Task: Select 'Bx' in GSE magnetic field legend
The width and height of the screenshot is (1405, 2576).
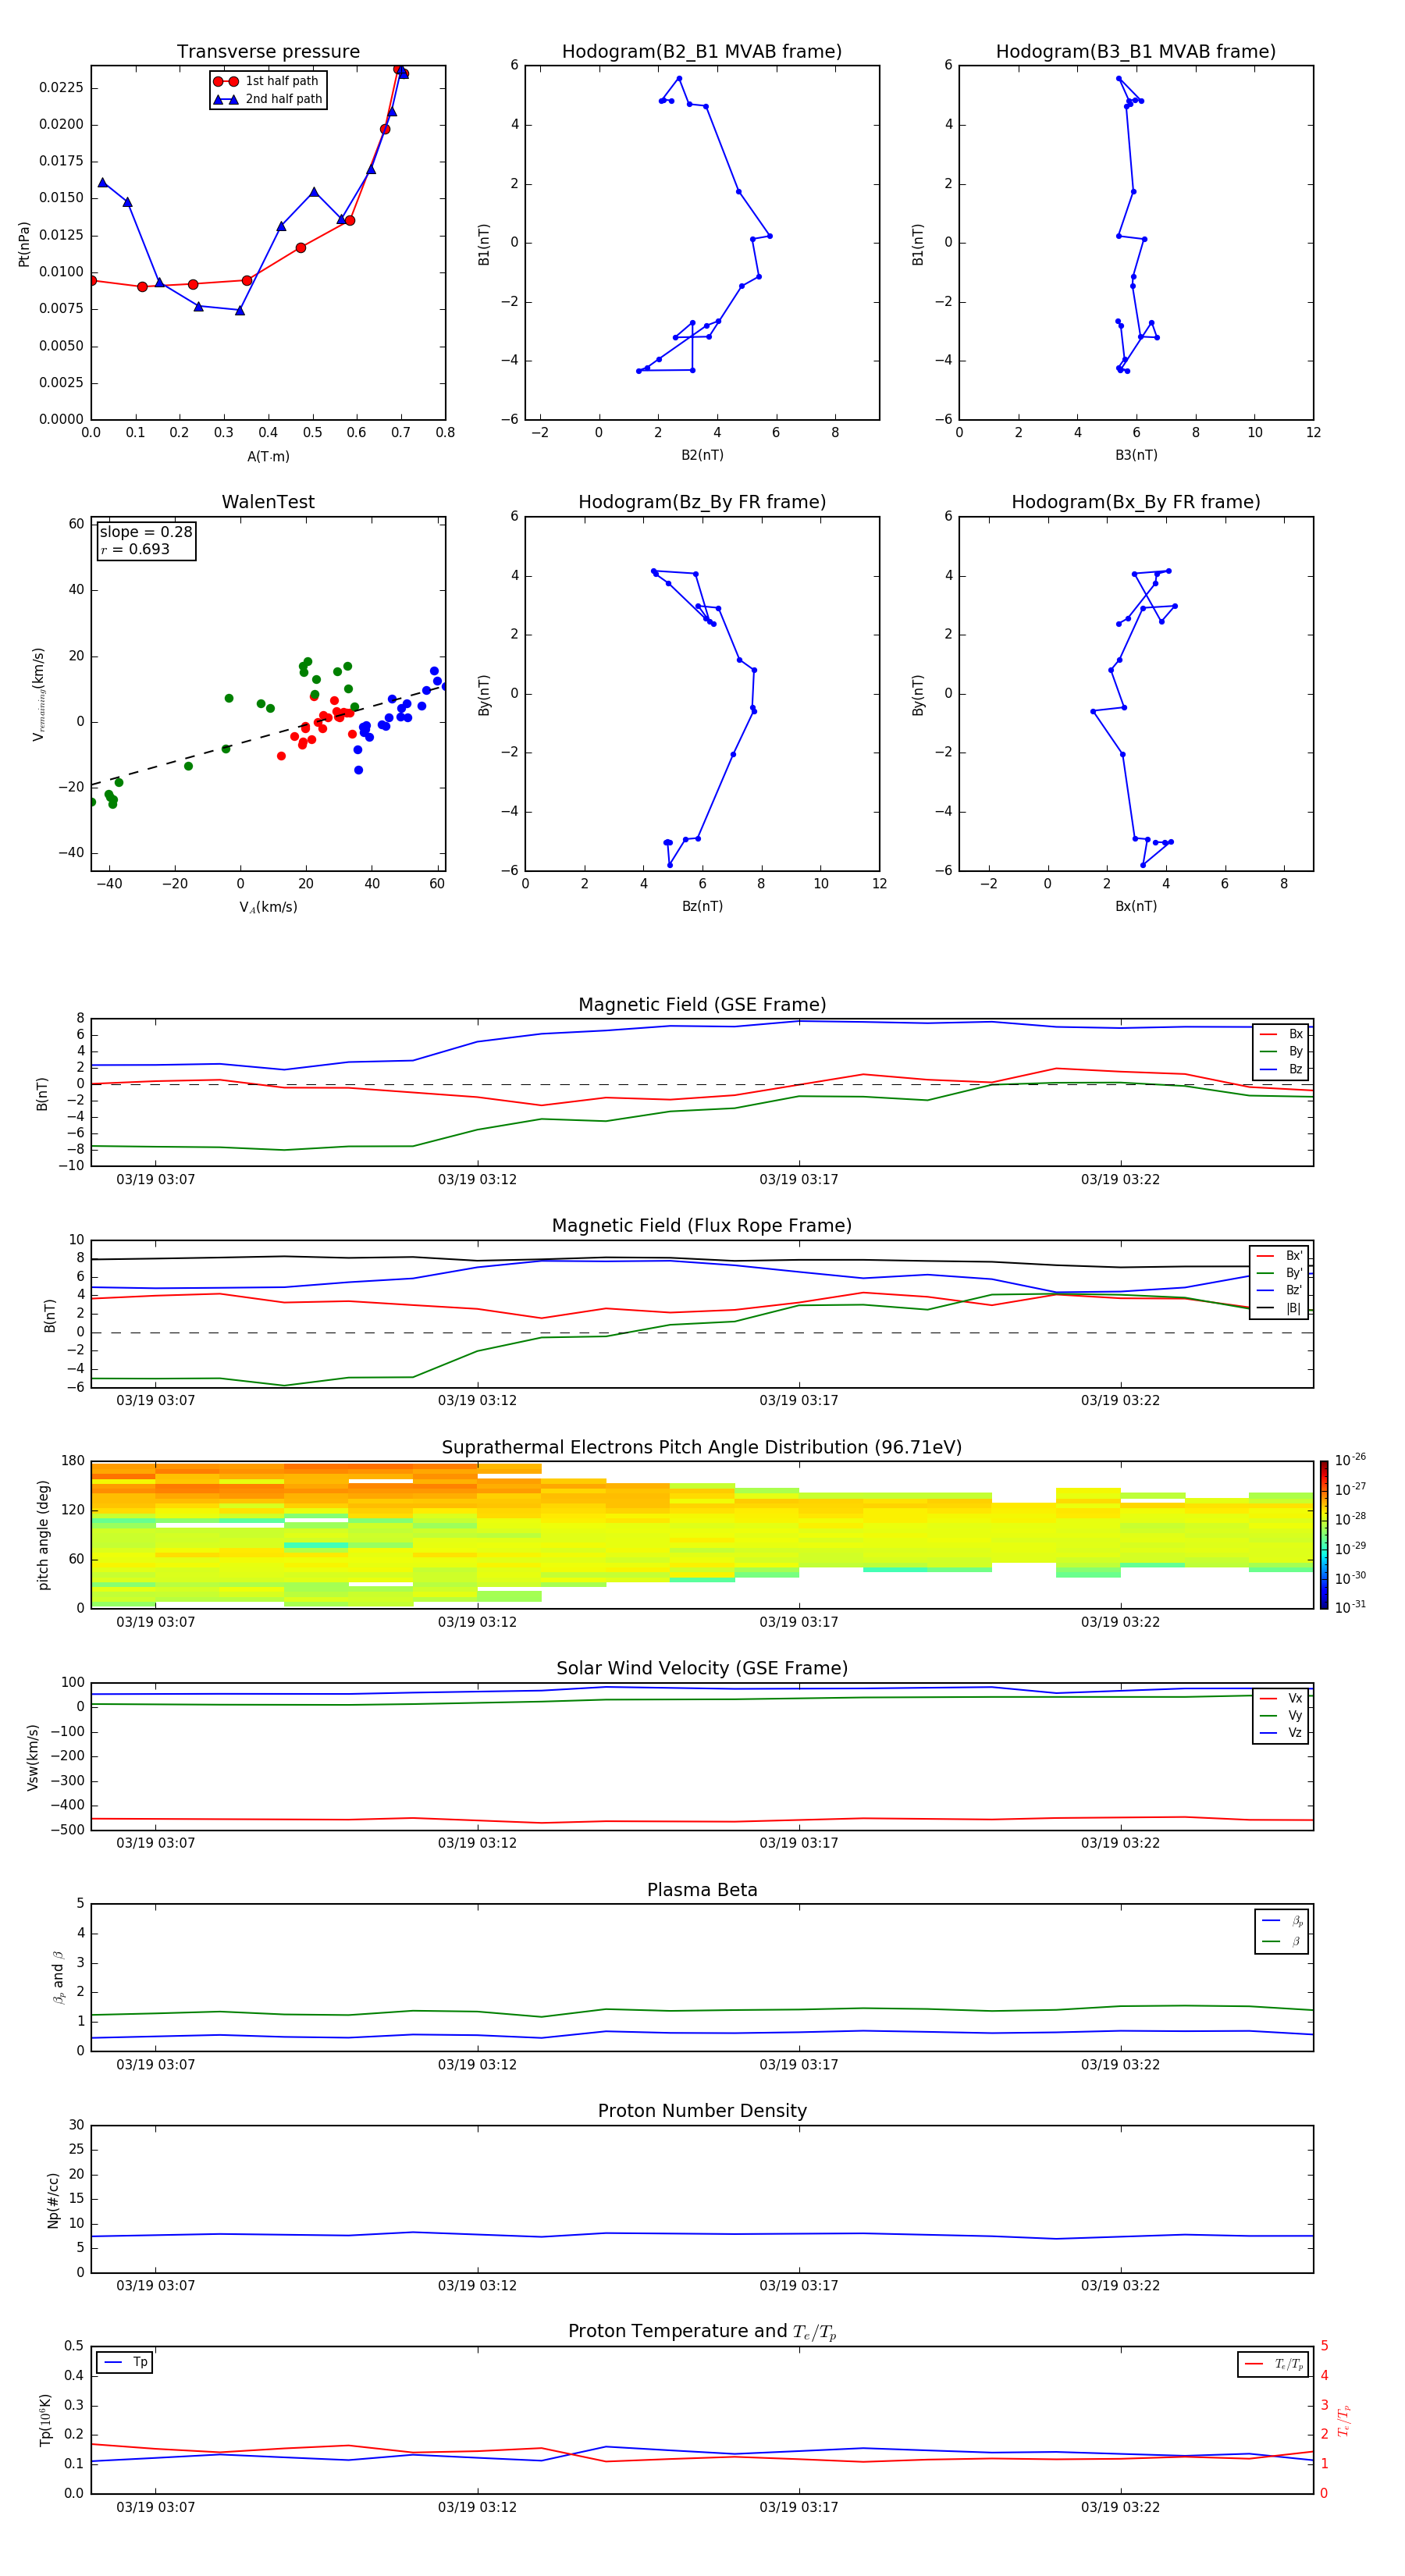Action: click(1281, 1034)
